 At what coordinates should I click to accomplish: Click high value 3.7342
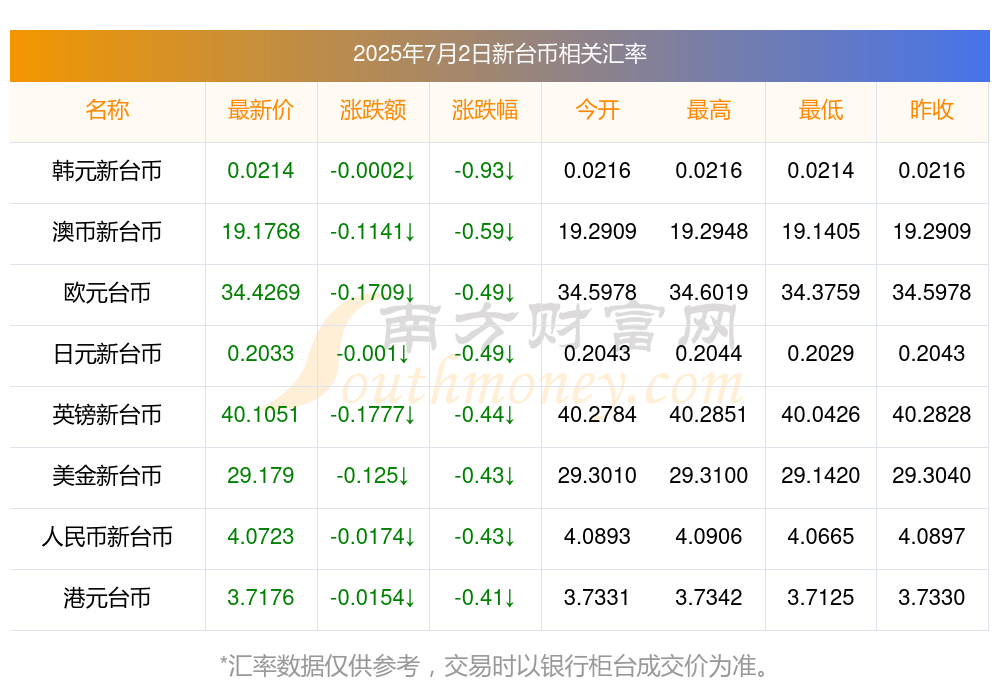tap(709, 598)
